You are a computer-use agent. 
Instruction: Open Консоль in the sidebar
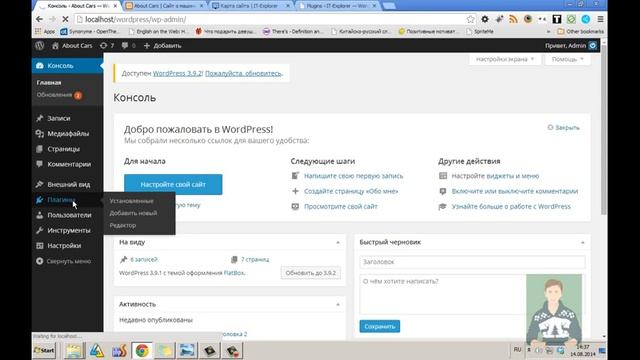pyautogui.click(x=67, y=65)
